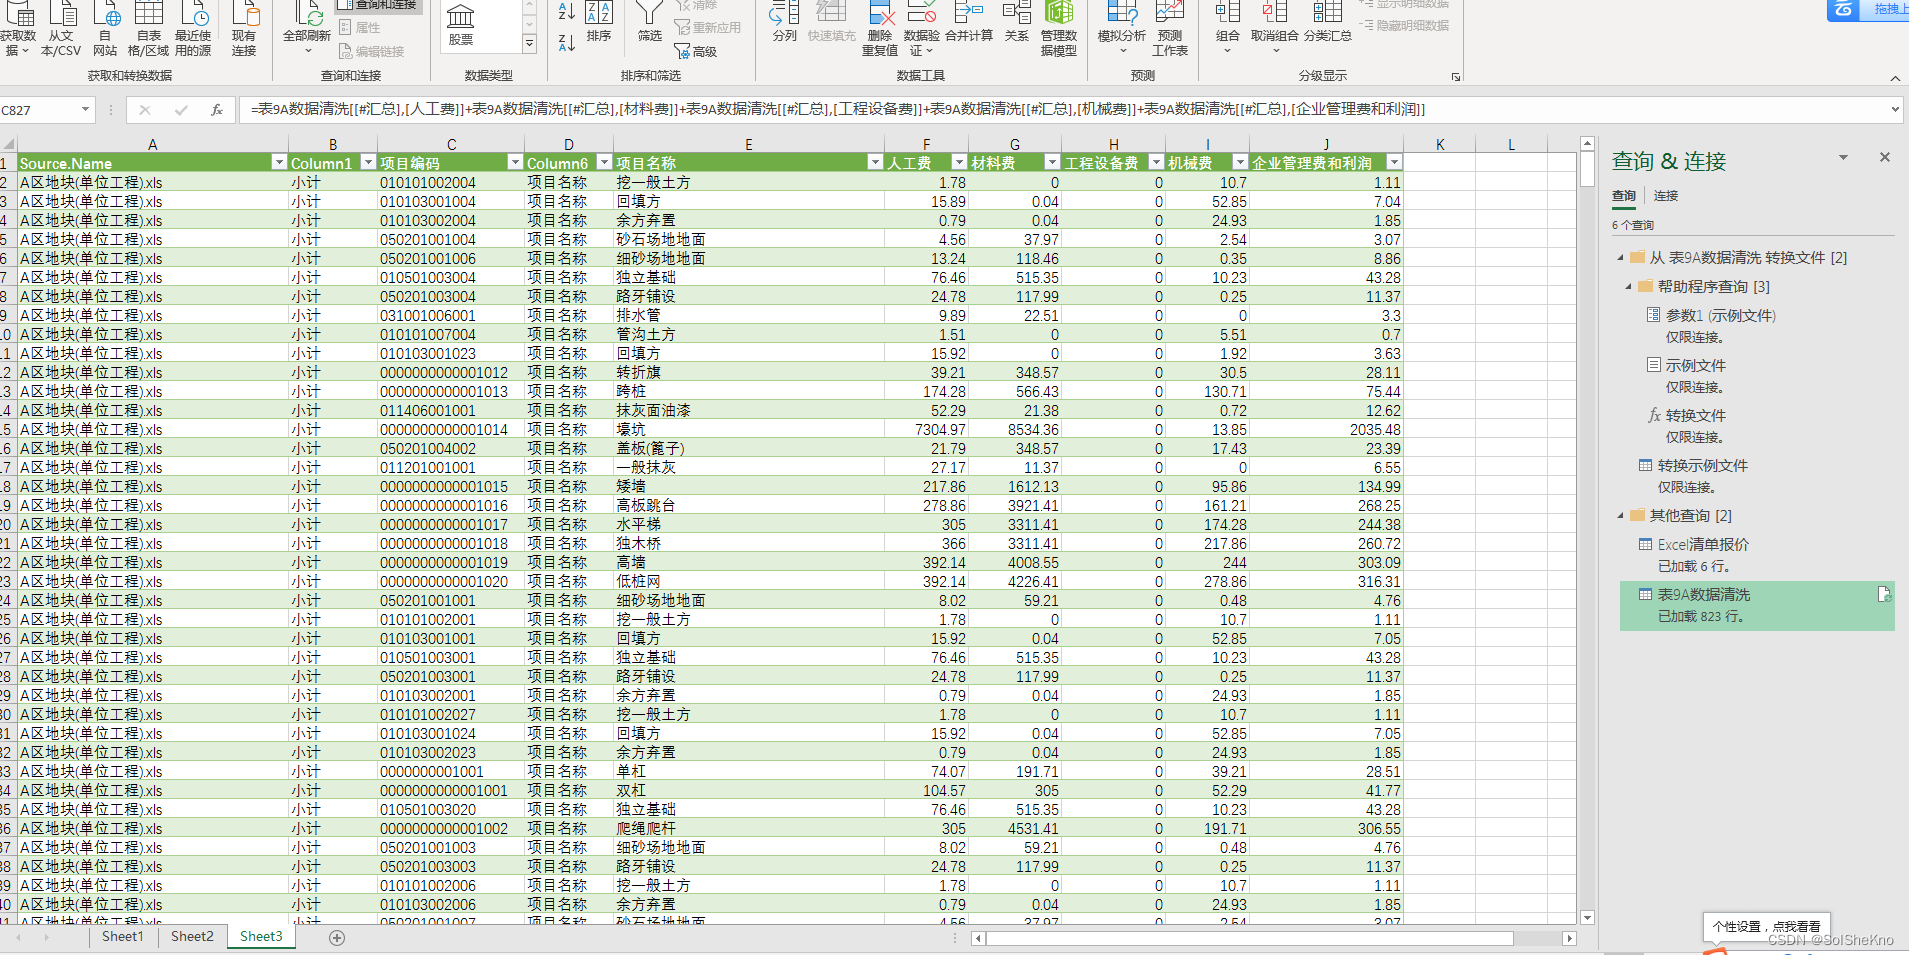
Task: Open 现有连接 existing connections
Action: (244, 29)
